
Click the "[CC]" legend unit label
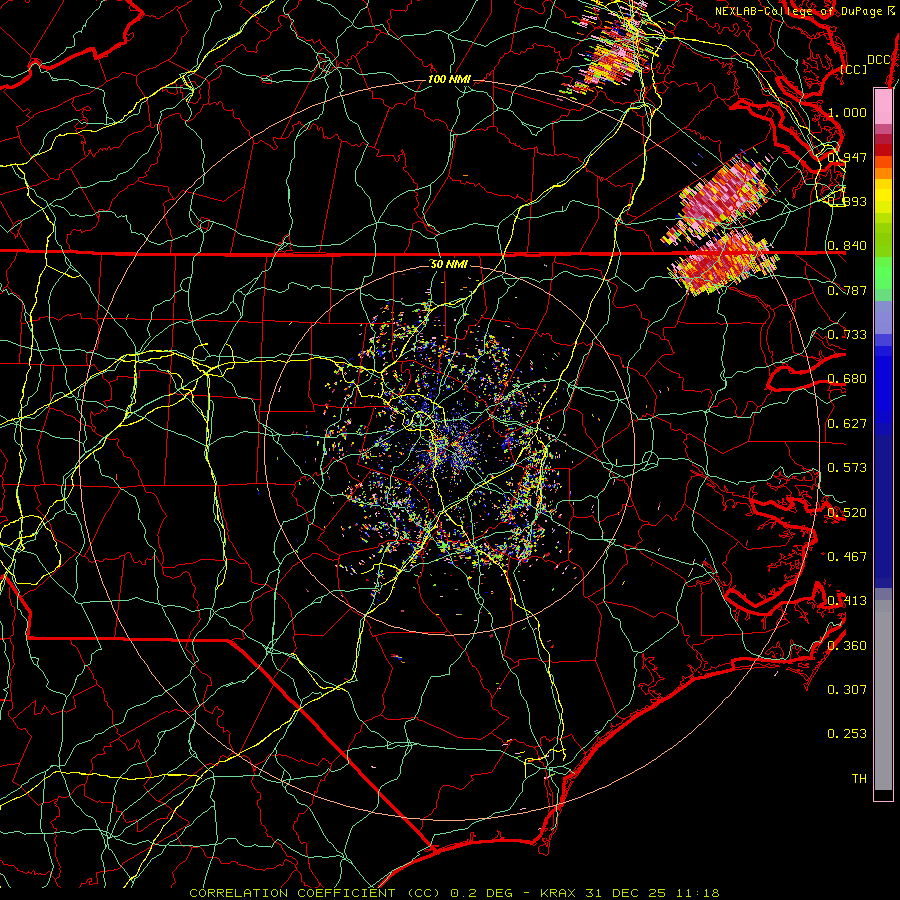pyautogui.click(x=854, y=69)
